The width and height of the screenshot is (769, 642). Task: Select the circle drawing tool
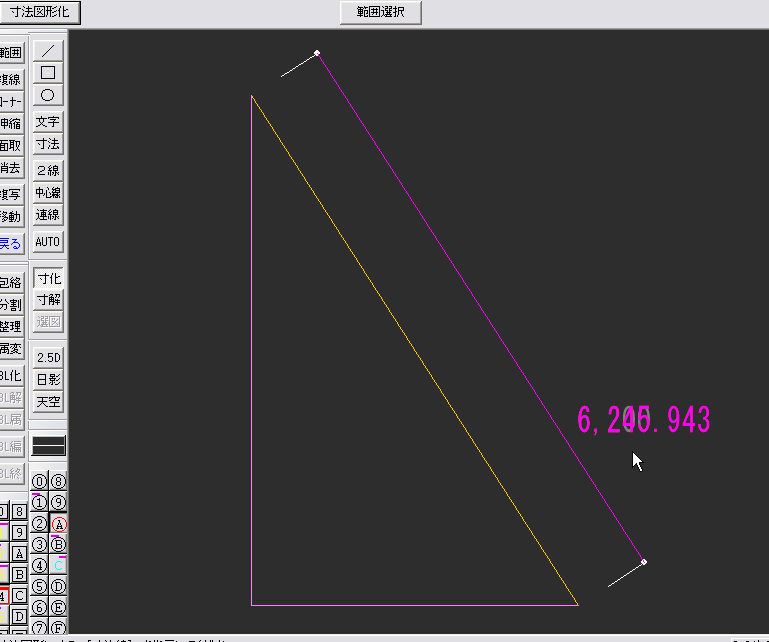[x=48, y=95]
